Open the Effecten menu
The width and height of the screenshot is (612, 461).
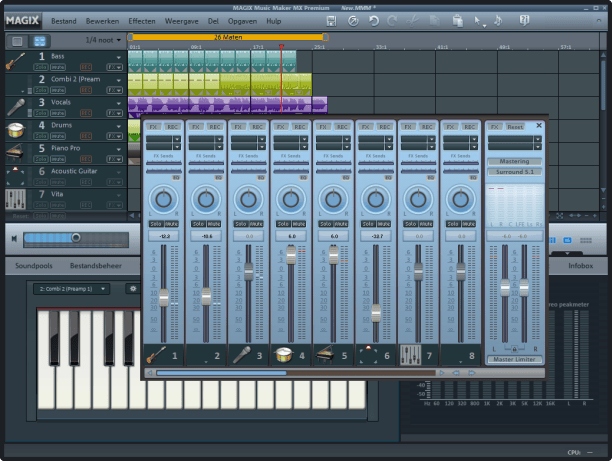(x=143, y=20)
